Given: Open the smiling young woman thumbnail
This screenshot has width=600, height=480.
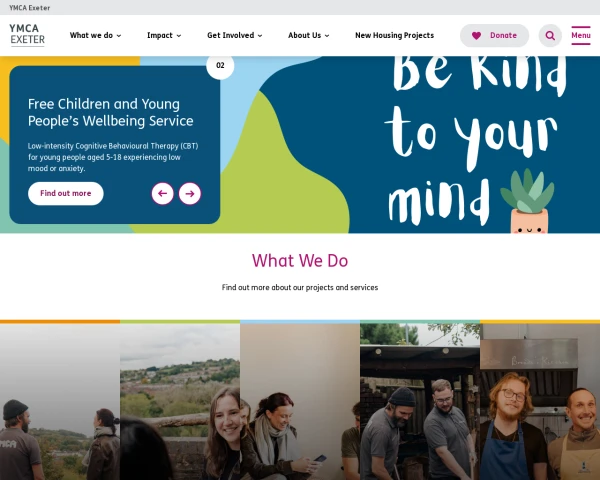Looking at the screenshot, I should [180, 400].
